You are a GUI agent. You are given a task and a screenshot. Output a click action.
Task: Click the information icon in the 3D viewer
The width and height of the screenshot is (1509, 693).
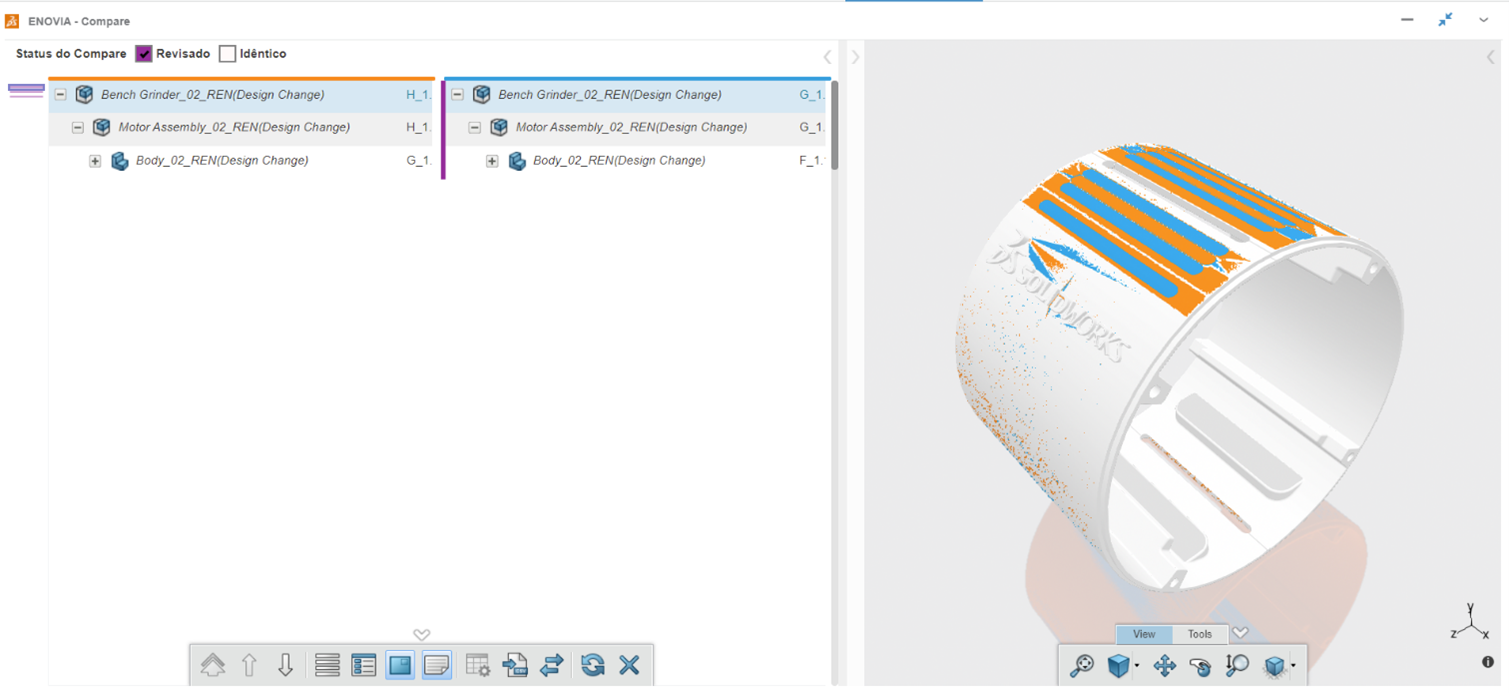pos(1488,662)
